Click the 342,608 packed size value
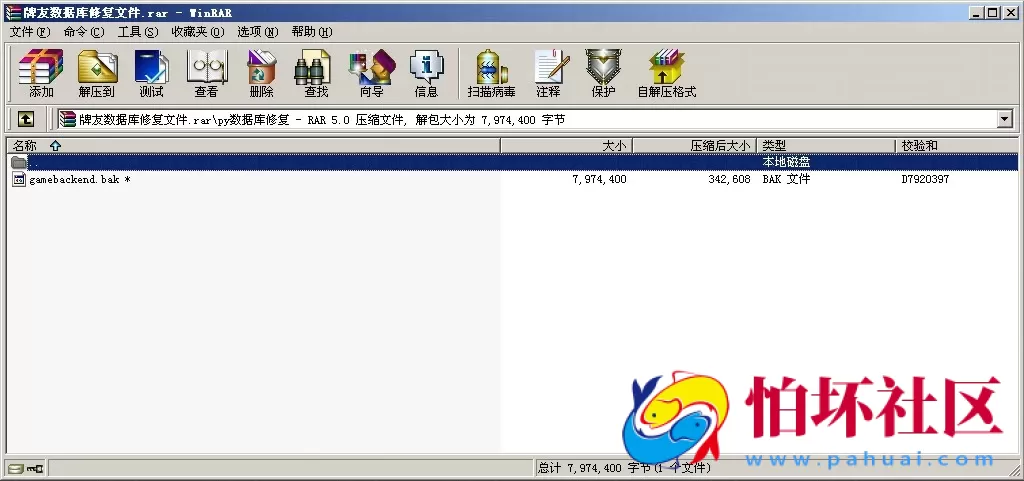This screenshot has height=481, width=1024. 729,179
